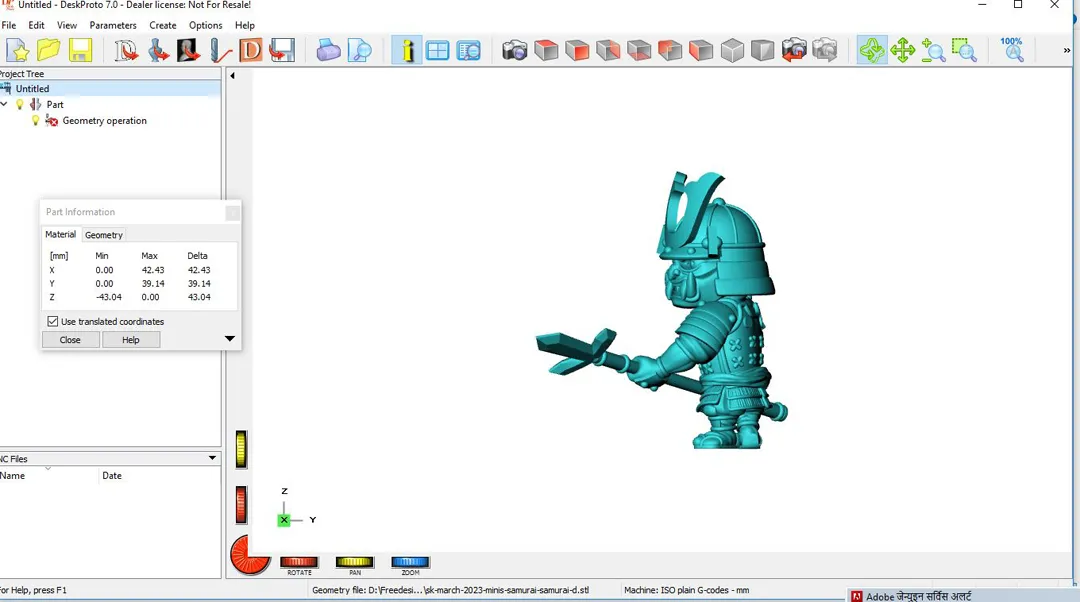1080x602 pixels.
Task: Save the project with the yellow floppy icon
Action: [x=80, y=50]
